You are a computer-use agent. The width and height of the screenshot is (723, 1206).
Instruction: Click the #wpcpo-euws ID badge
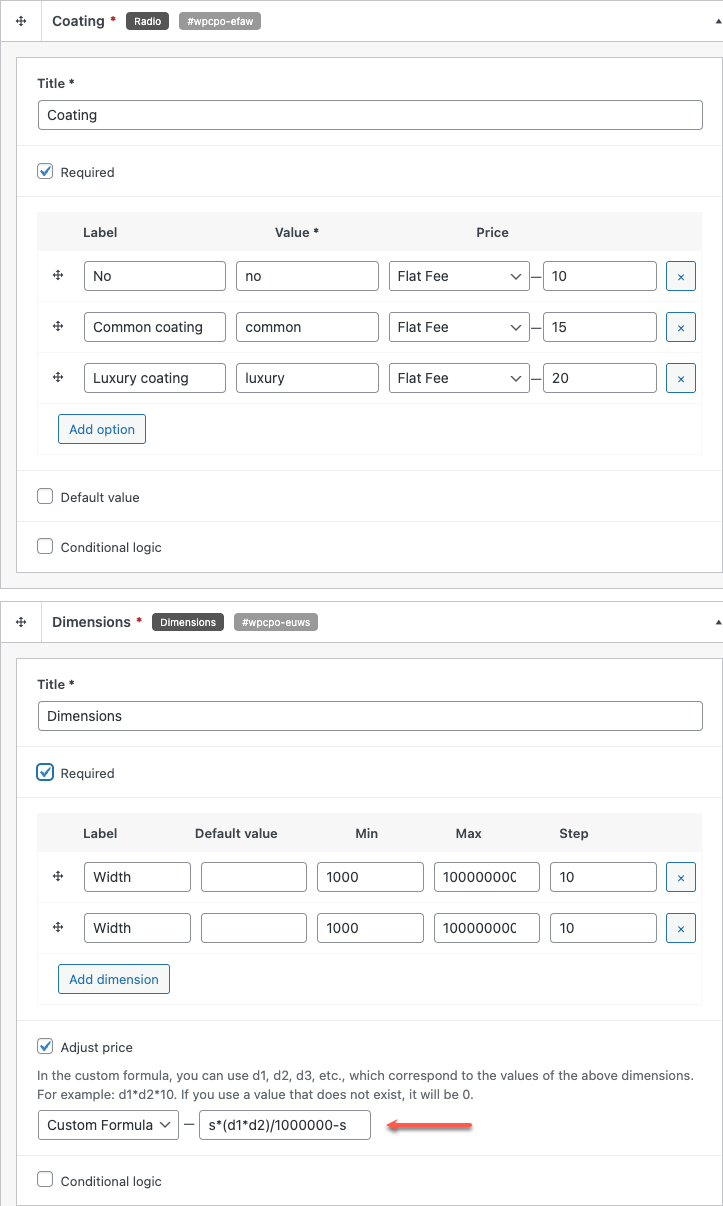click(x=275, y=622)
